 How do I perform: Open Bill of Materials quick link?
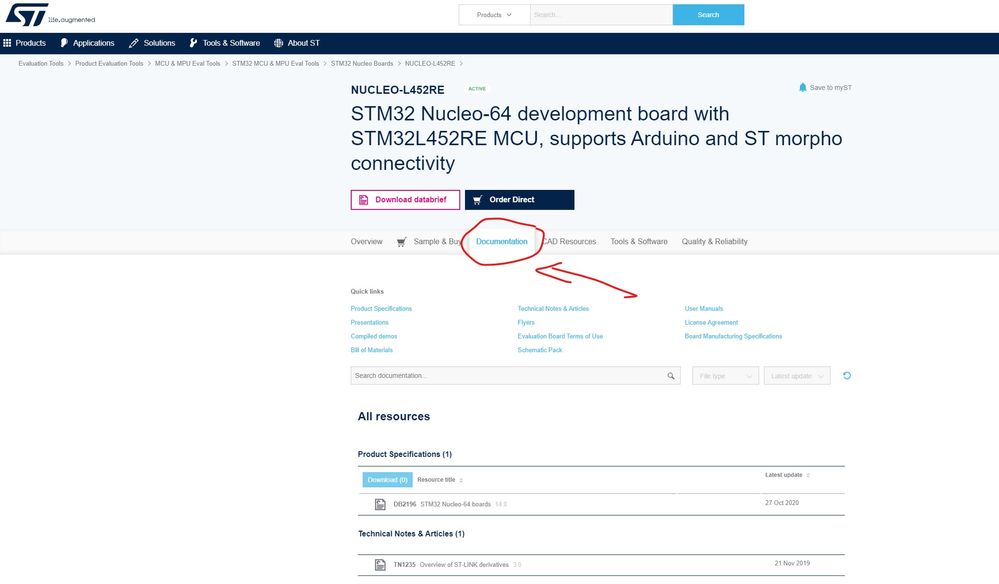tap(371, 350)
